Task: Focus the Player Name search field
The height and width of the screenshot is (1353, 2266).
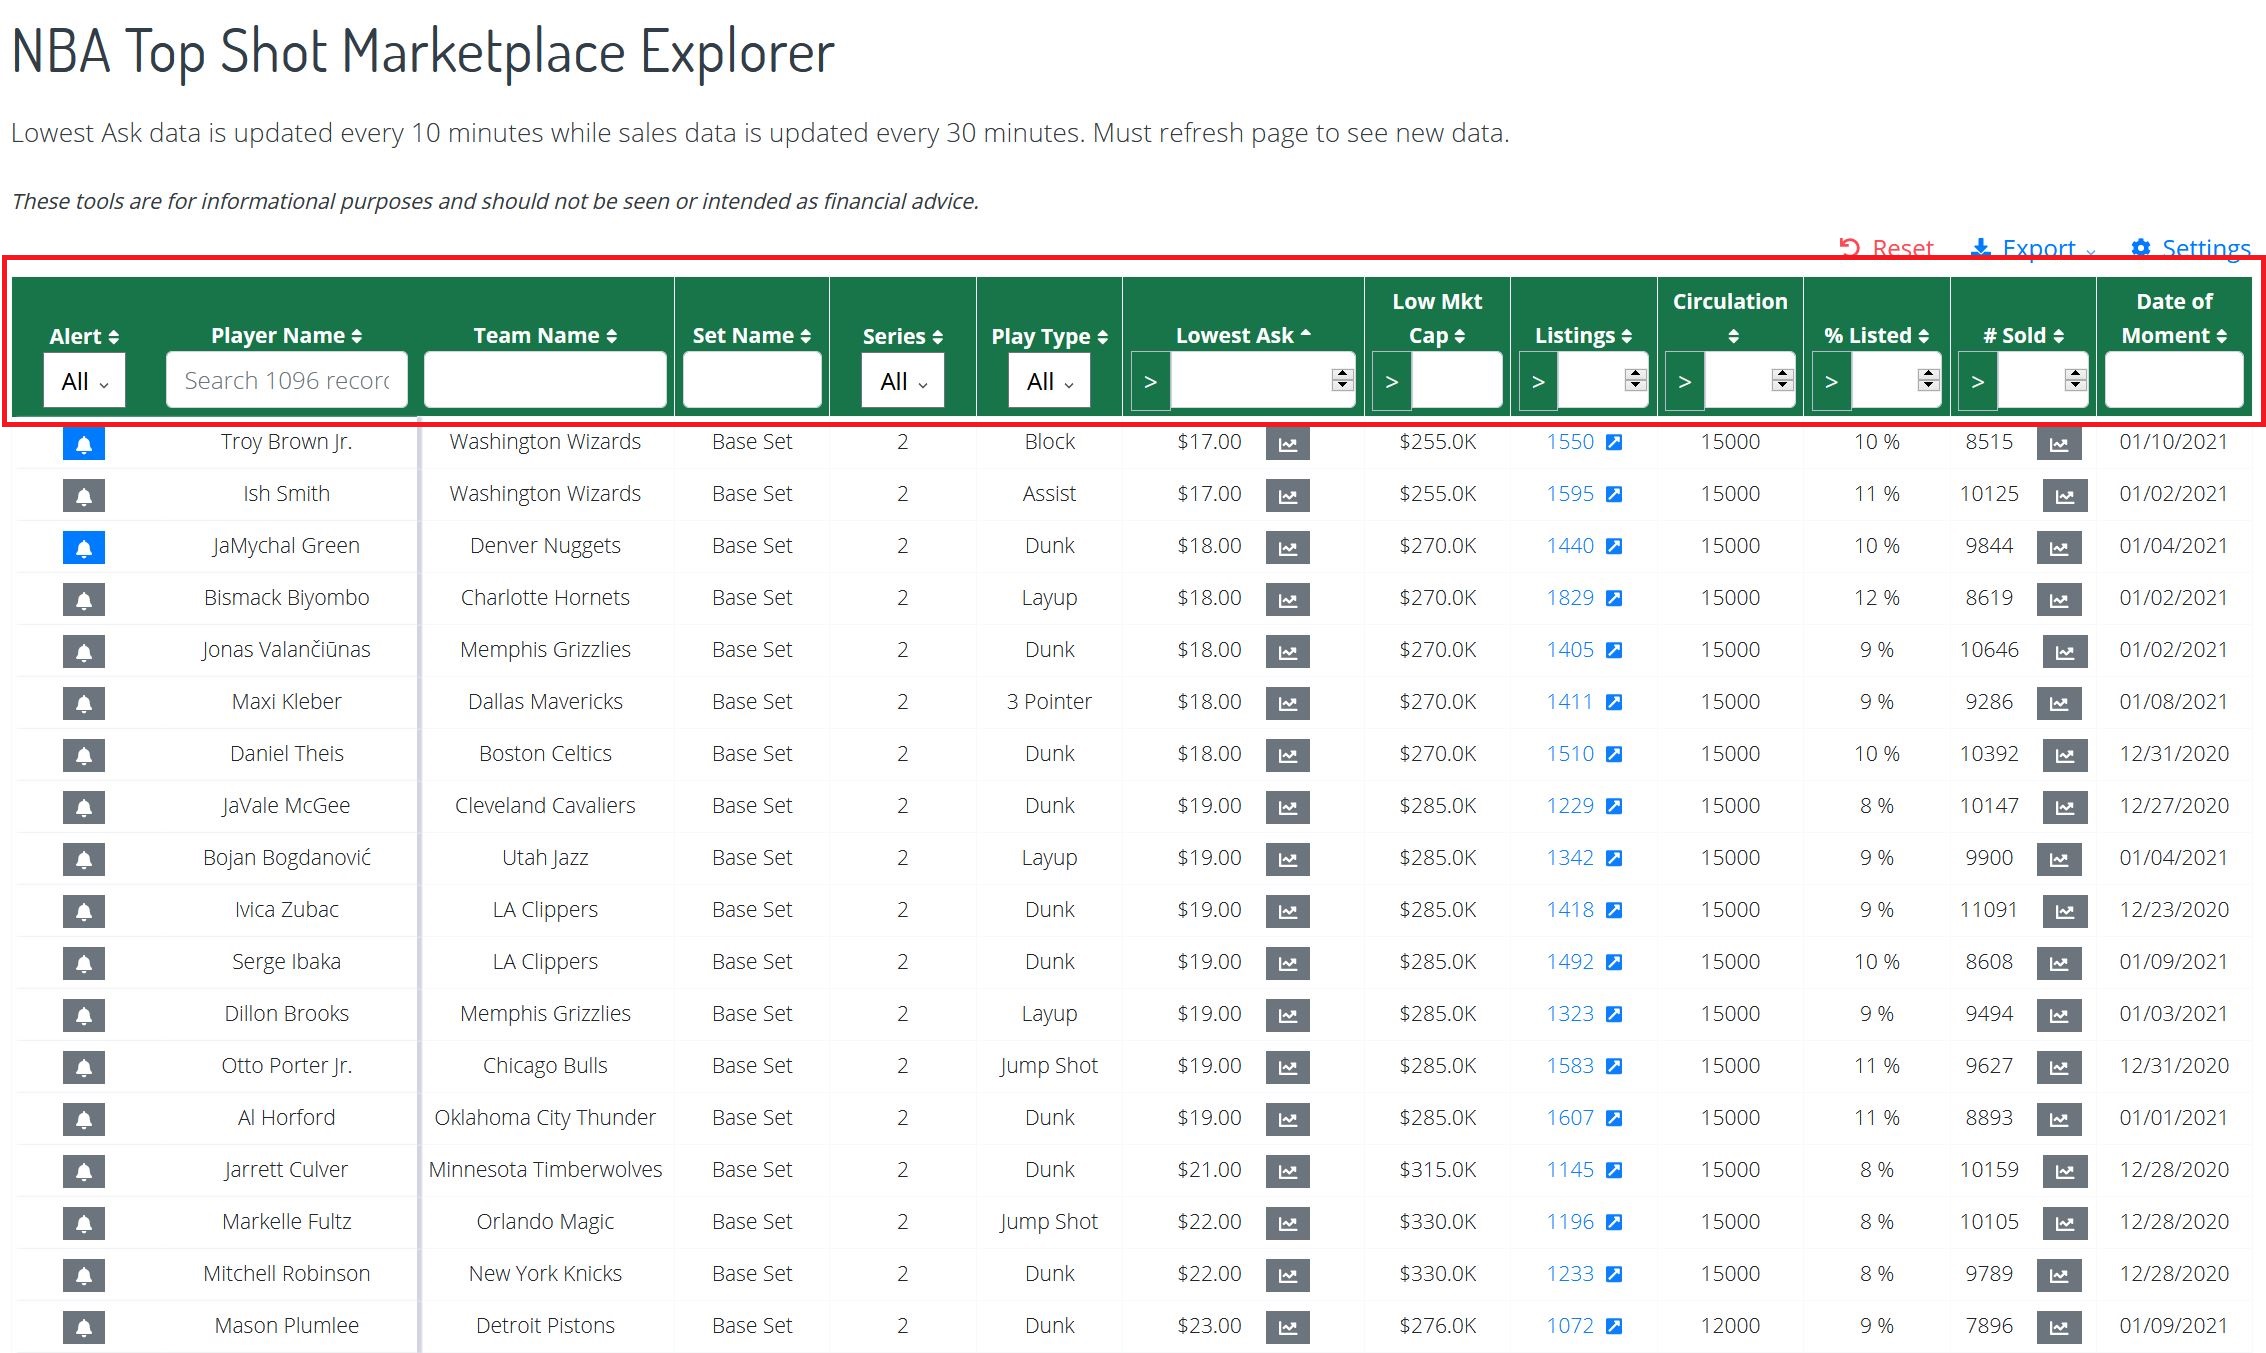Action: pyautogui.click(x=287, y=380)
